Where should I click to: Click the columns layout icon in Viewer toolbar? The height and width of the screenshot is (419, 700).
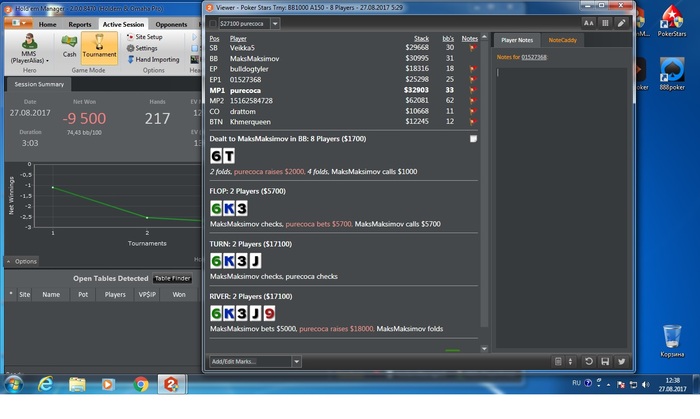point(605,23)
